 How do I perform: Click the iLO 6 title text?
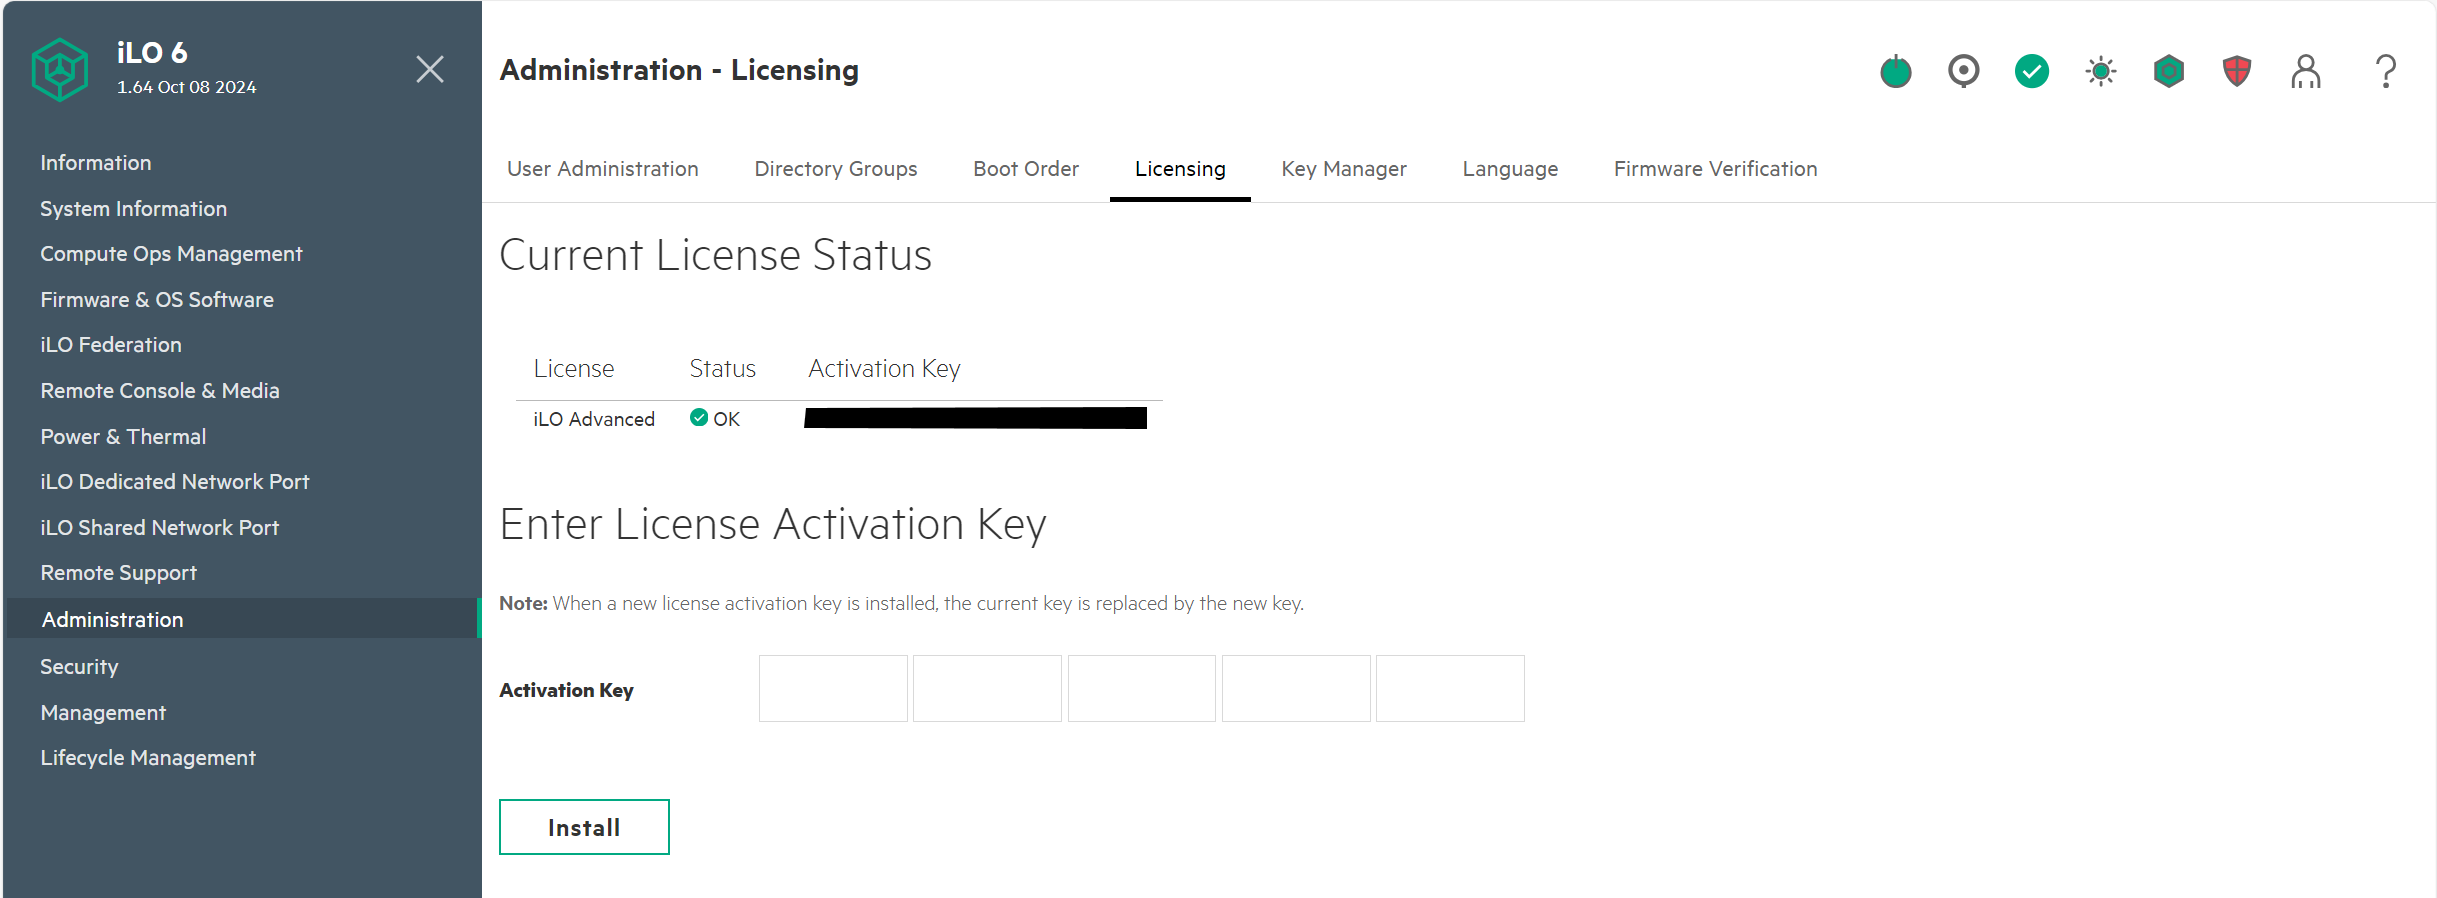coord(152,53)
